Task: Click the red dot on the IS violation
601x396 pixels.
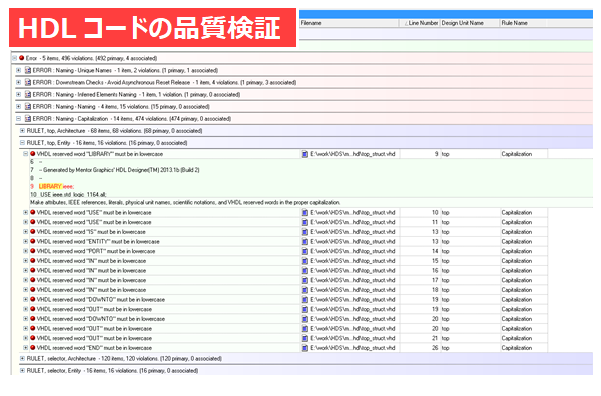Action: 33,232
